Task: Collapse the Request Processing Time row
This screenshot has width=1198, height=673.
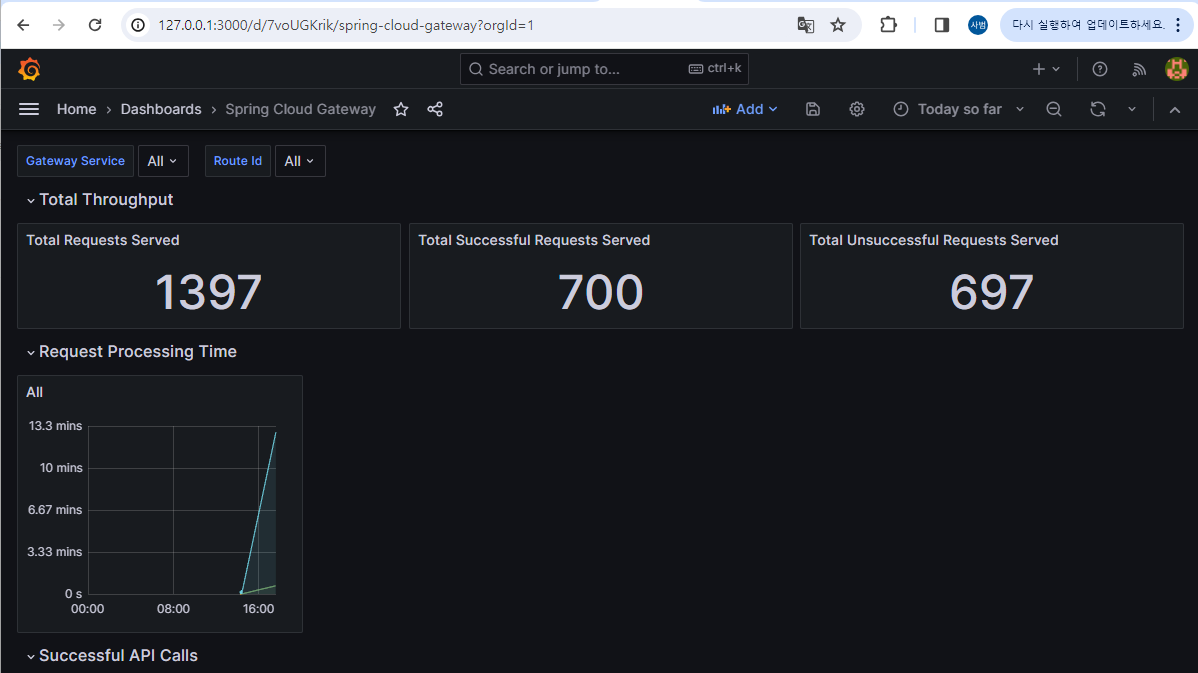Action: pyautogui.click(x=131, y=351)
